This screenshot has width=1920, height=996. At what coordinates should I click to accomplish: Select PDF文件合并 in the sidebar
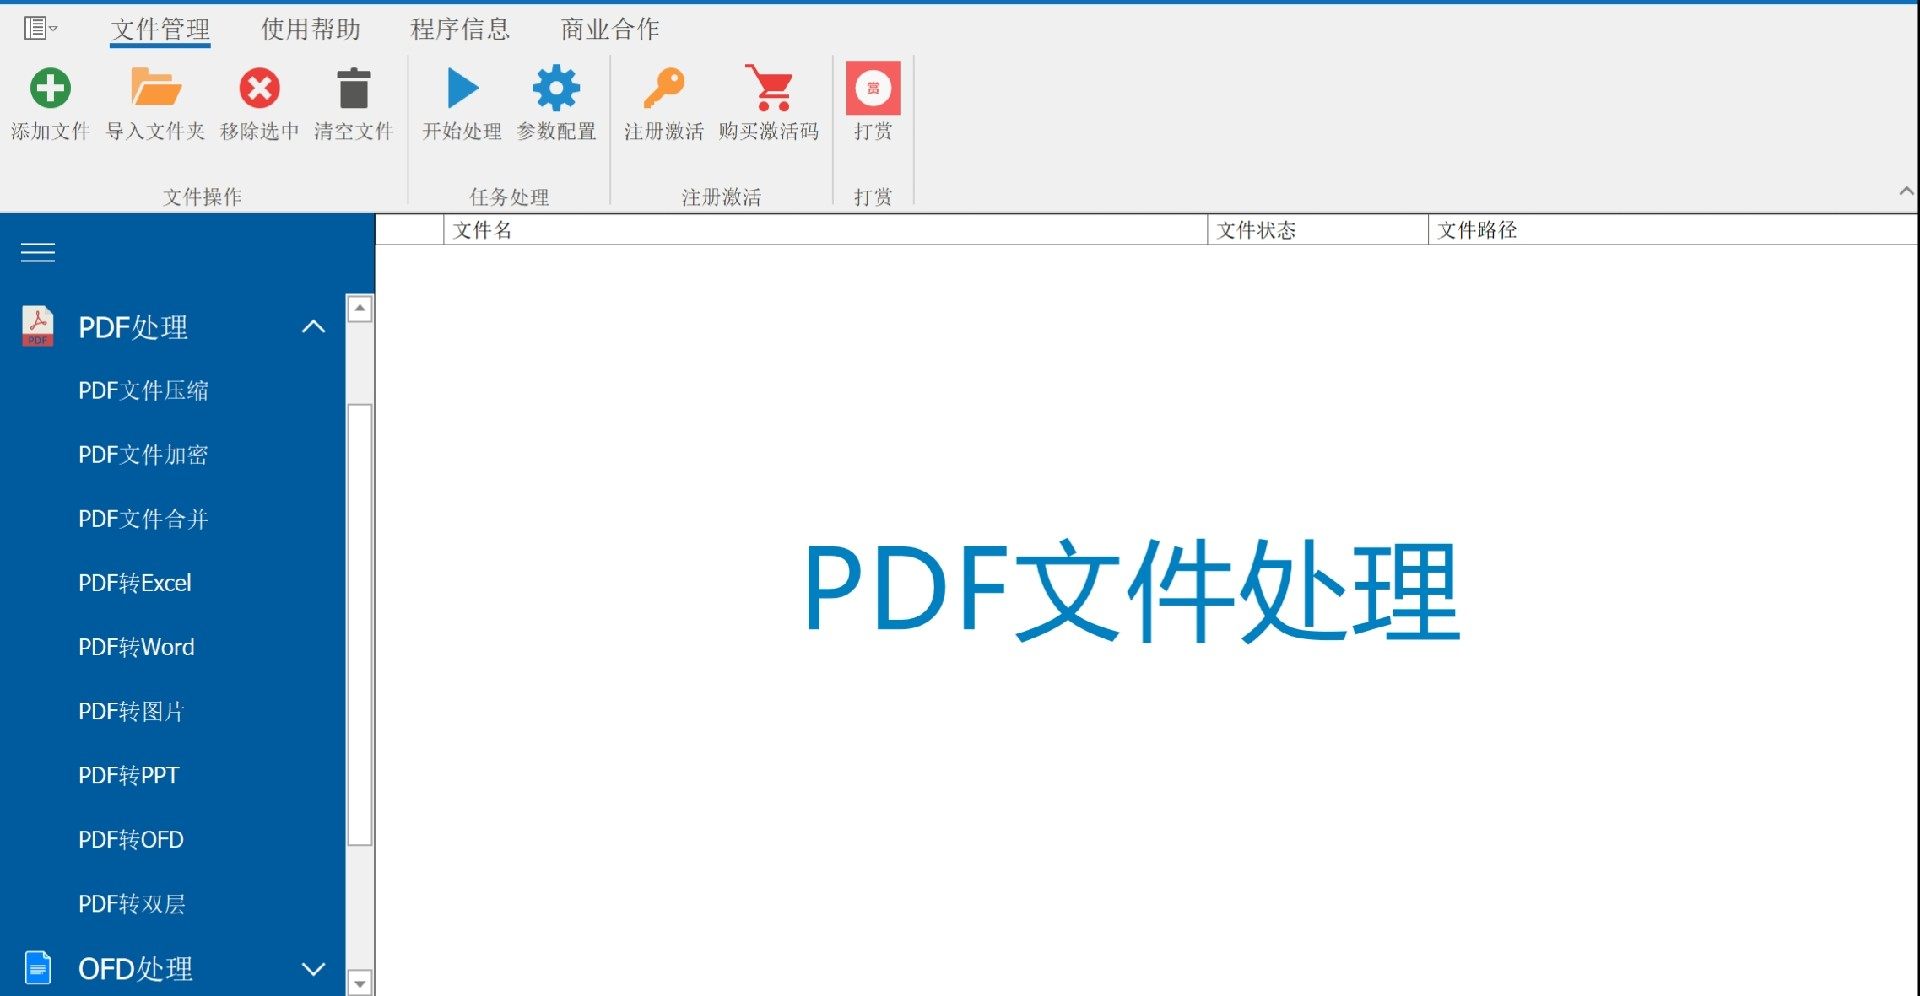pyautogui.click(x=144, y=519)
